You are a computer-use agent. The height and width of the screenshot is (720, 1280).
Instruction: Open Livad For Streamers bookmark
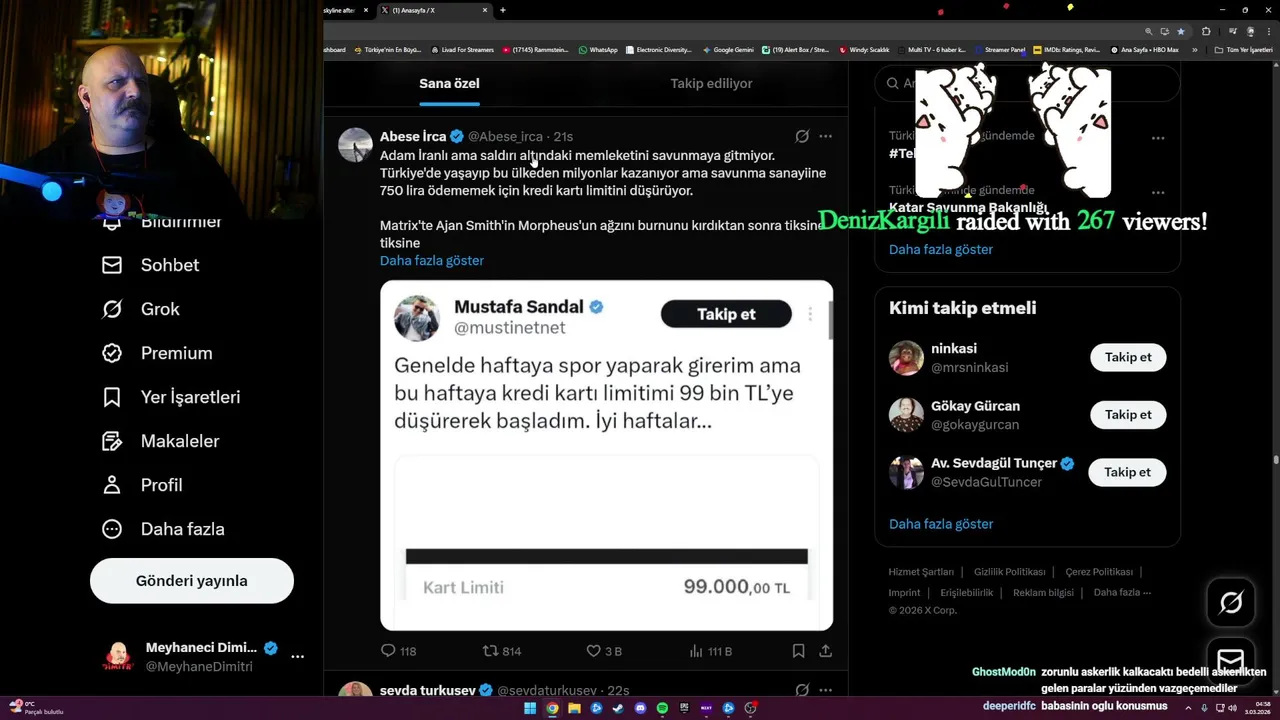click(x=462, y=49)
